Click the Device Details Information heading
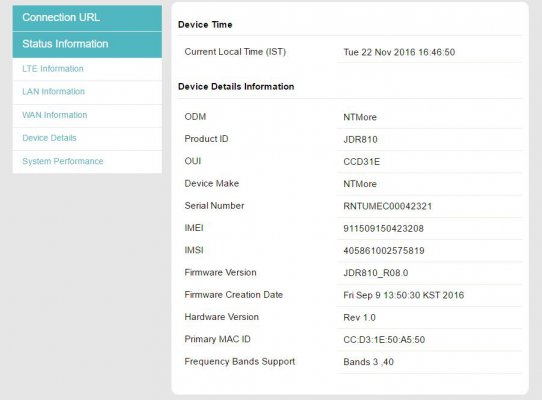Image resolution: width=542 pixels, height=400 pixels. click(236, 86)
